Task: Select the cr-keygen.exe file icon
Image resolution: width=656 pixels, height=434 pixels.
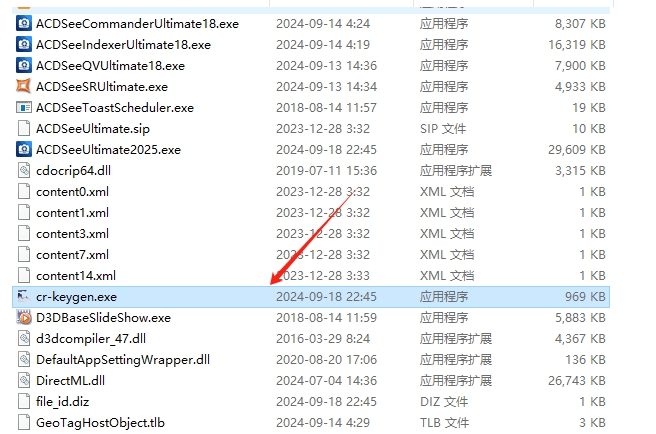Action: [x=24, y=297]
